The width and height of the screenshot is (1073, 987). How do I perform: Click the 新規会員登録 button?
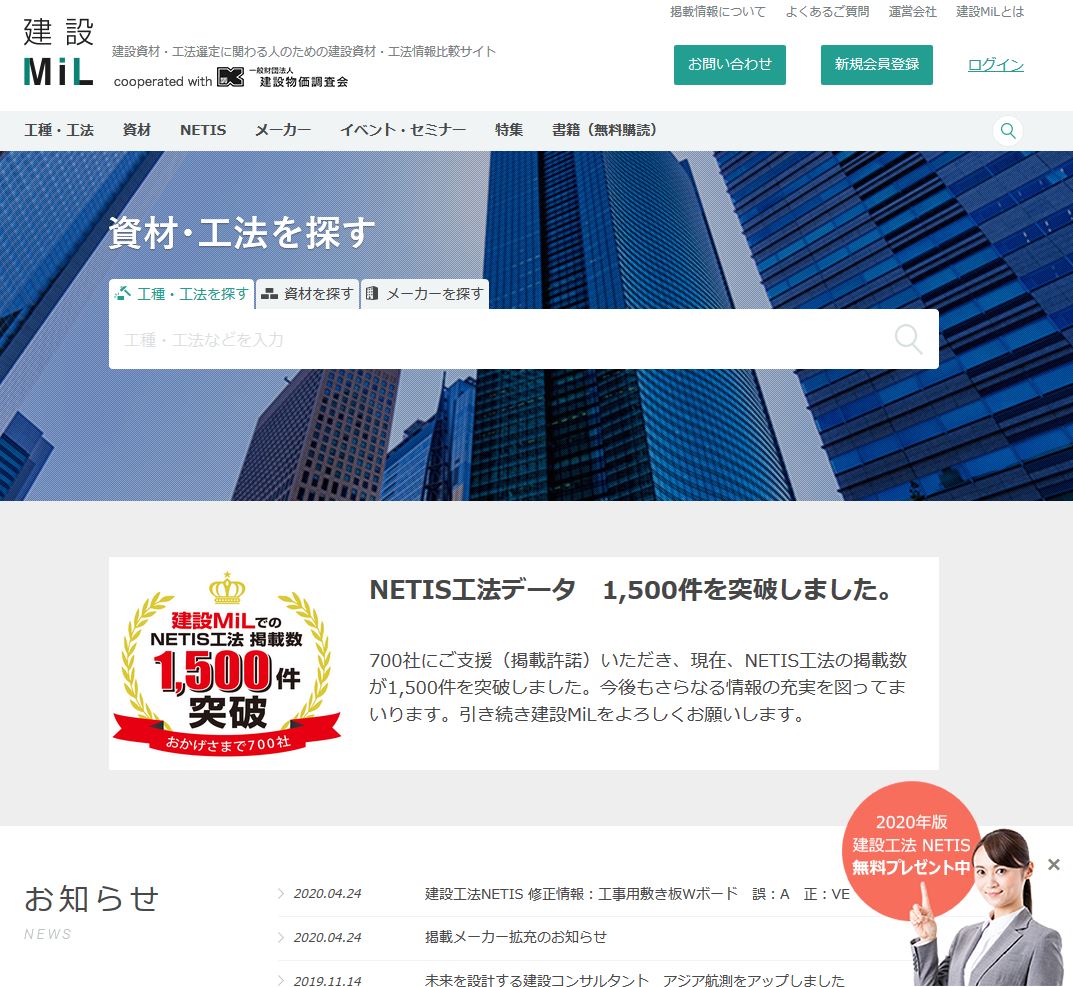[877, 65]
